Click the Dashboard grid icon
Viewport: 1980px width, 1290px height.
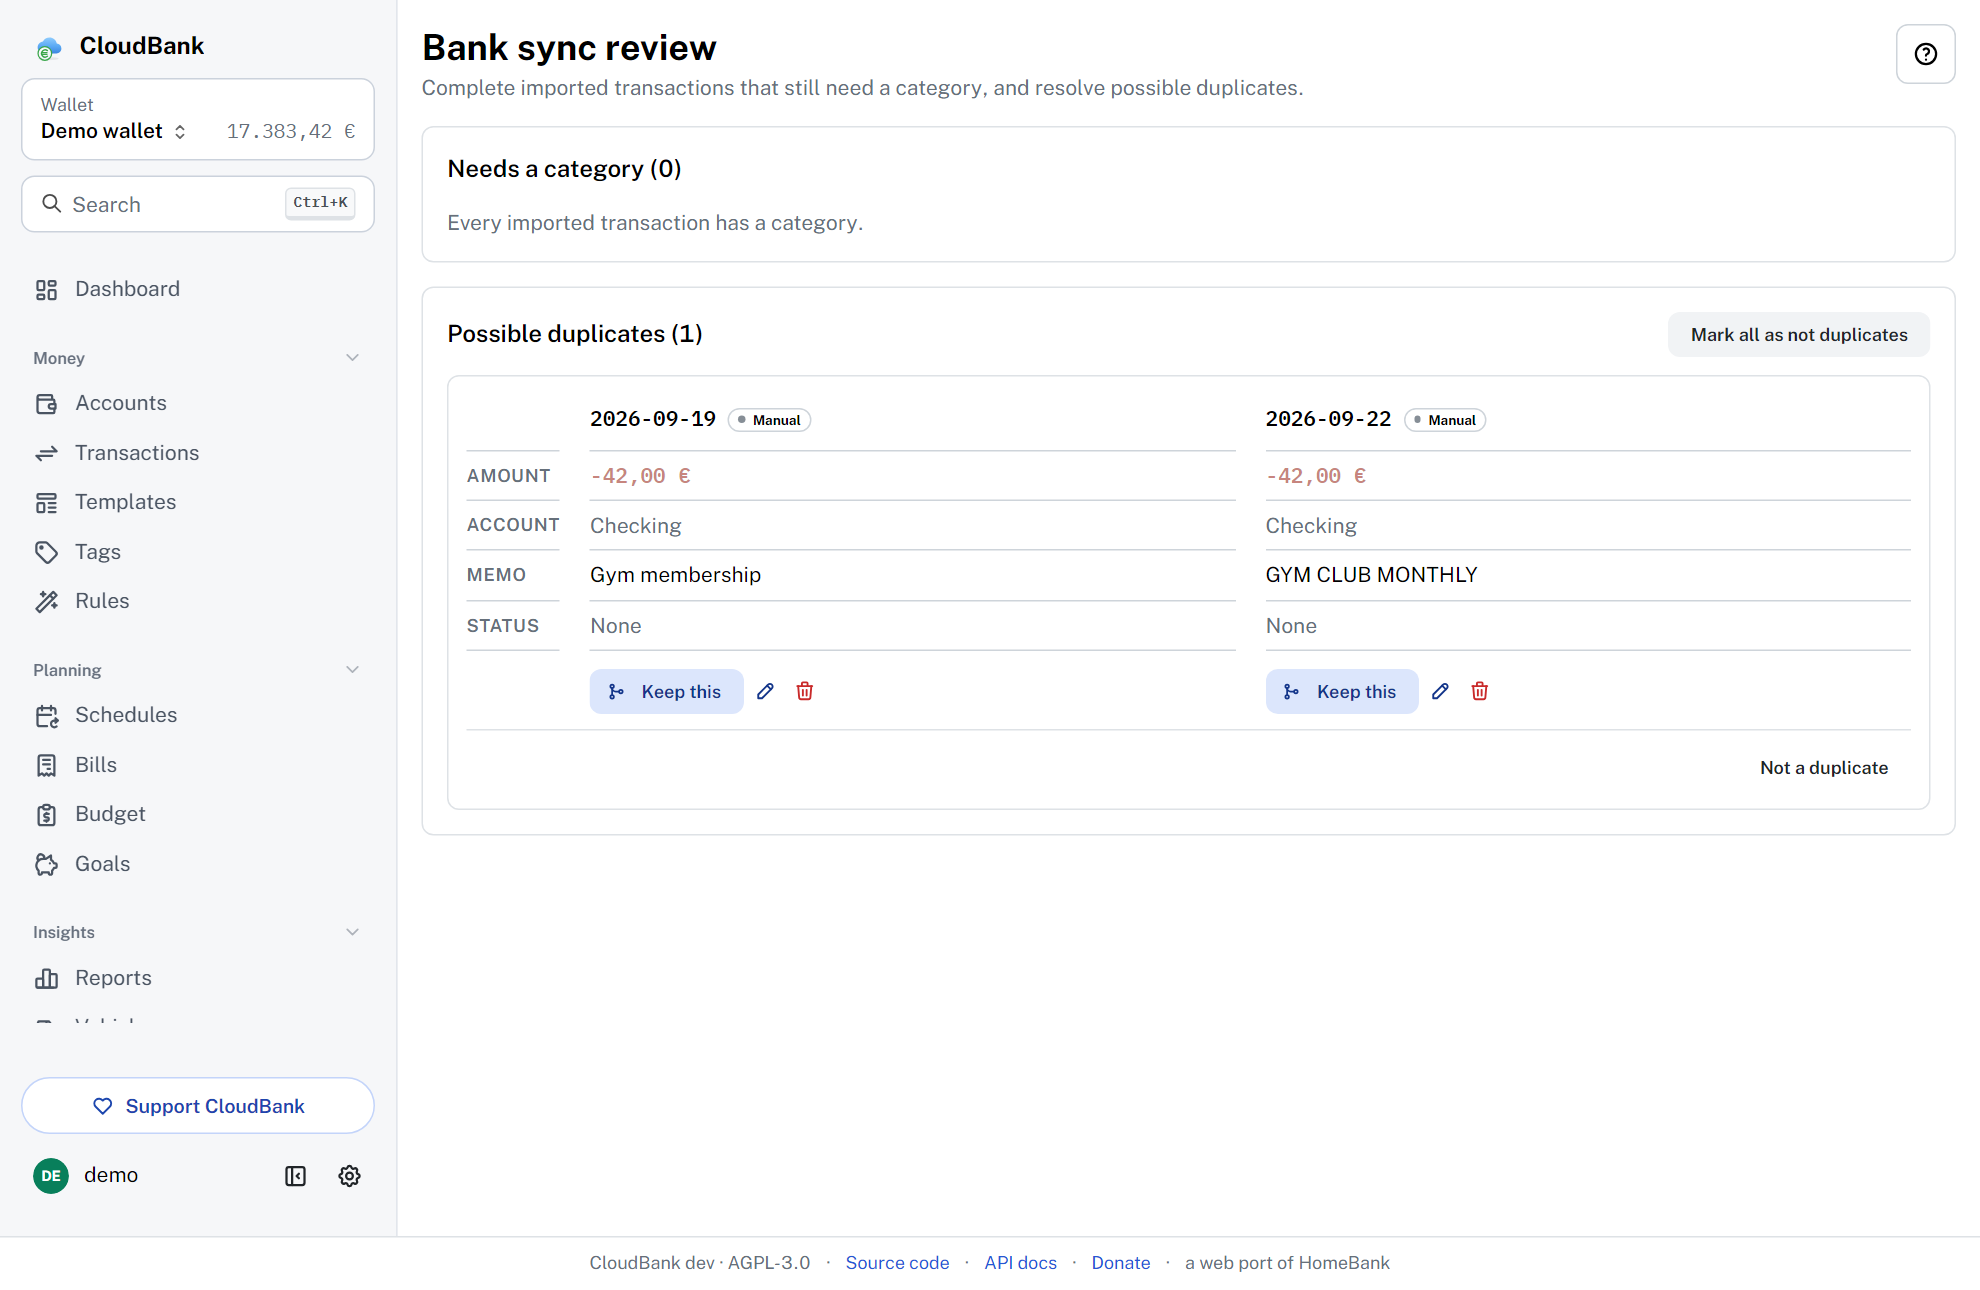pos(46,290)
